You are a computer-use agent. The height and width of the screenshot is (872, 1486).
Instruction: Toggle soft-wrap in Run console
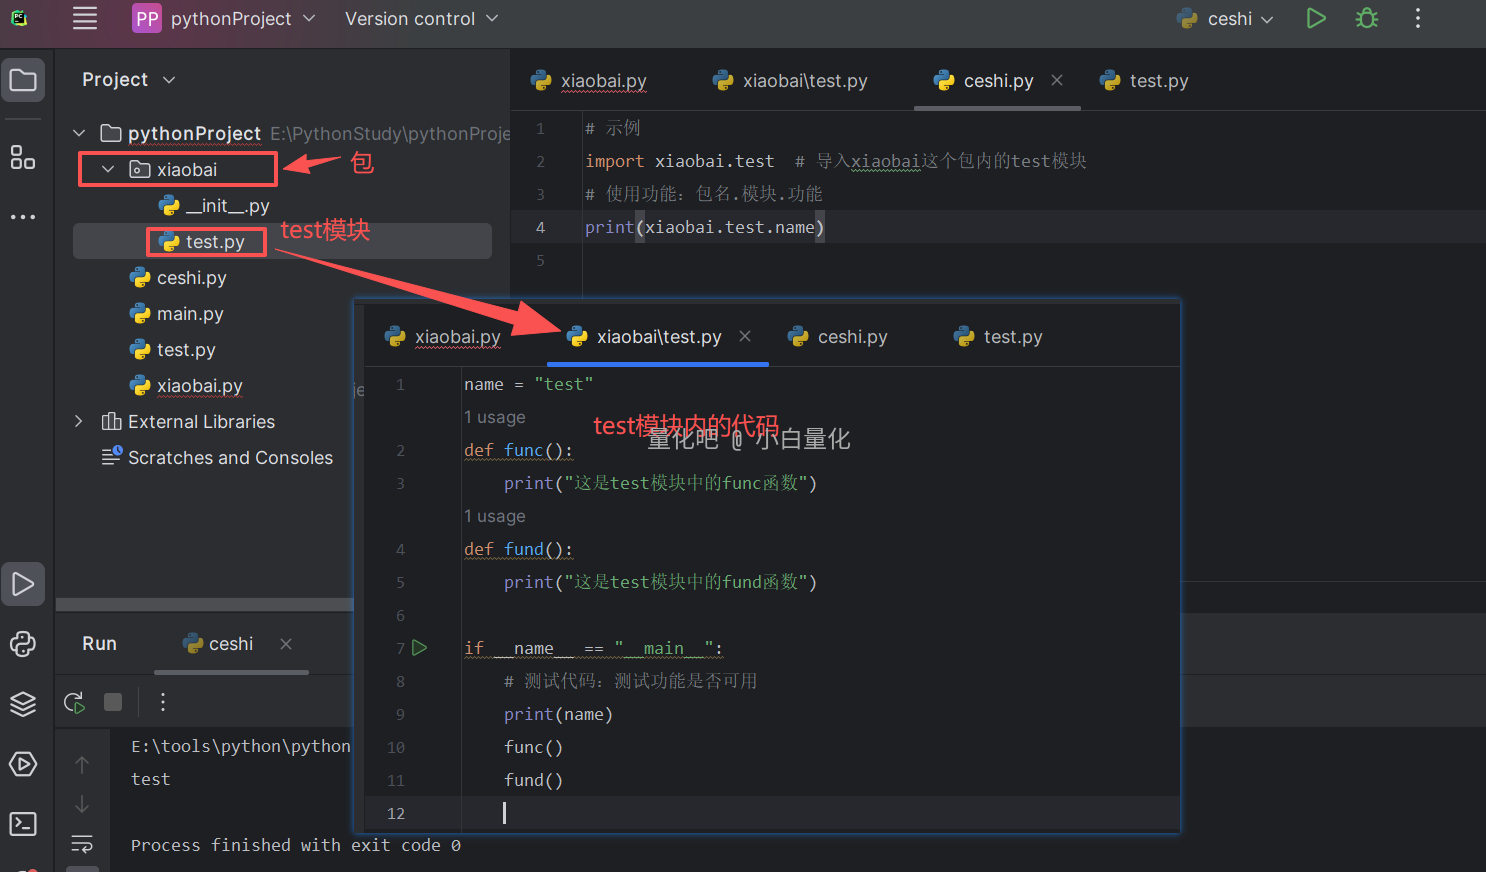pyautogui.click(x=82, y=843)
